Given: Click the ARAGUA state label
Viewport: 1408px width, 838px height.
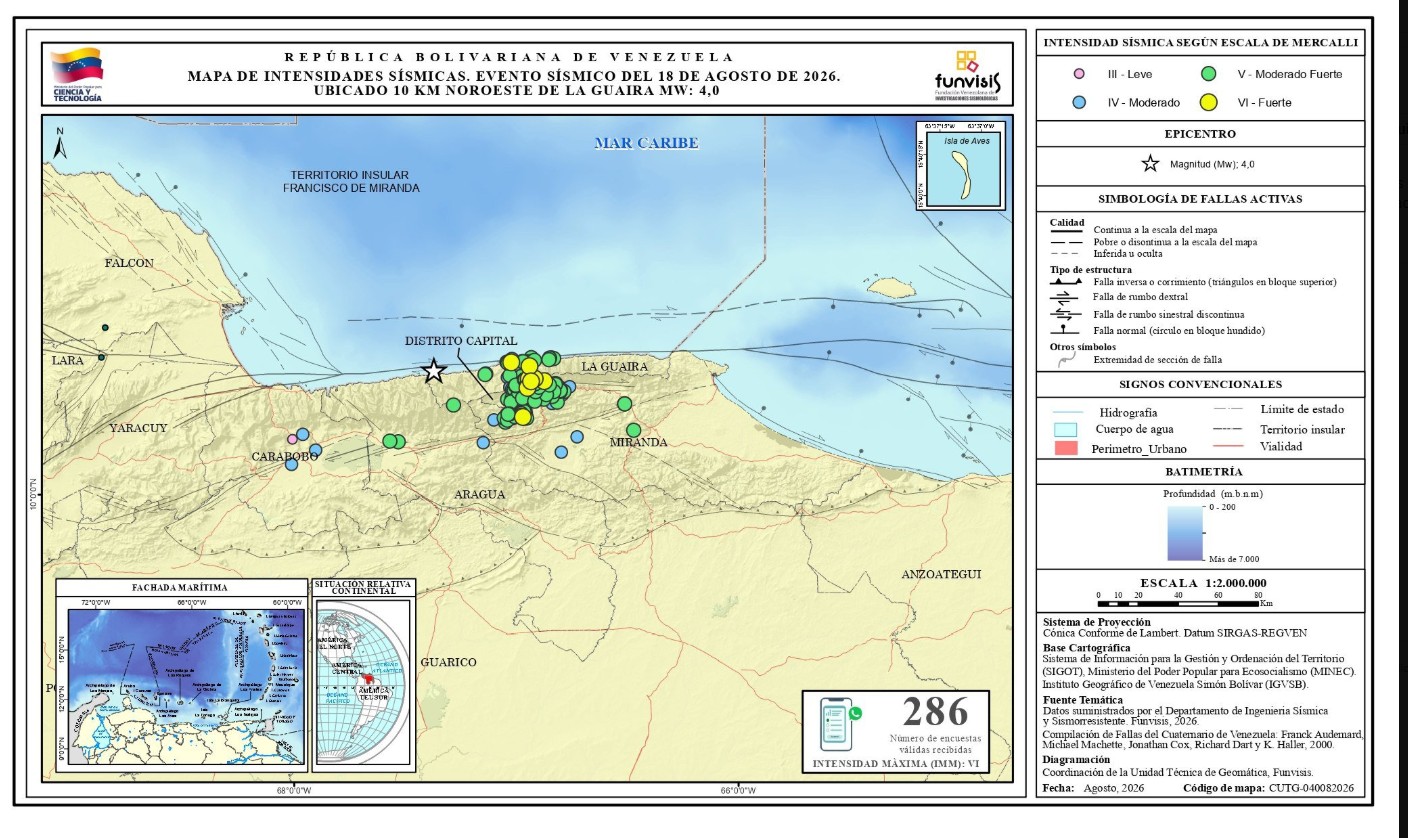Looking at the screenshot, I should point(479,495).
